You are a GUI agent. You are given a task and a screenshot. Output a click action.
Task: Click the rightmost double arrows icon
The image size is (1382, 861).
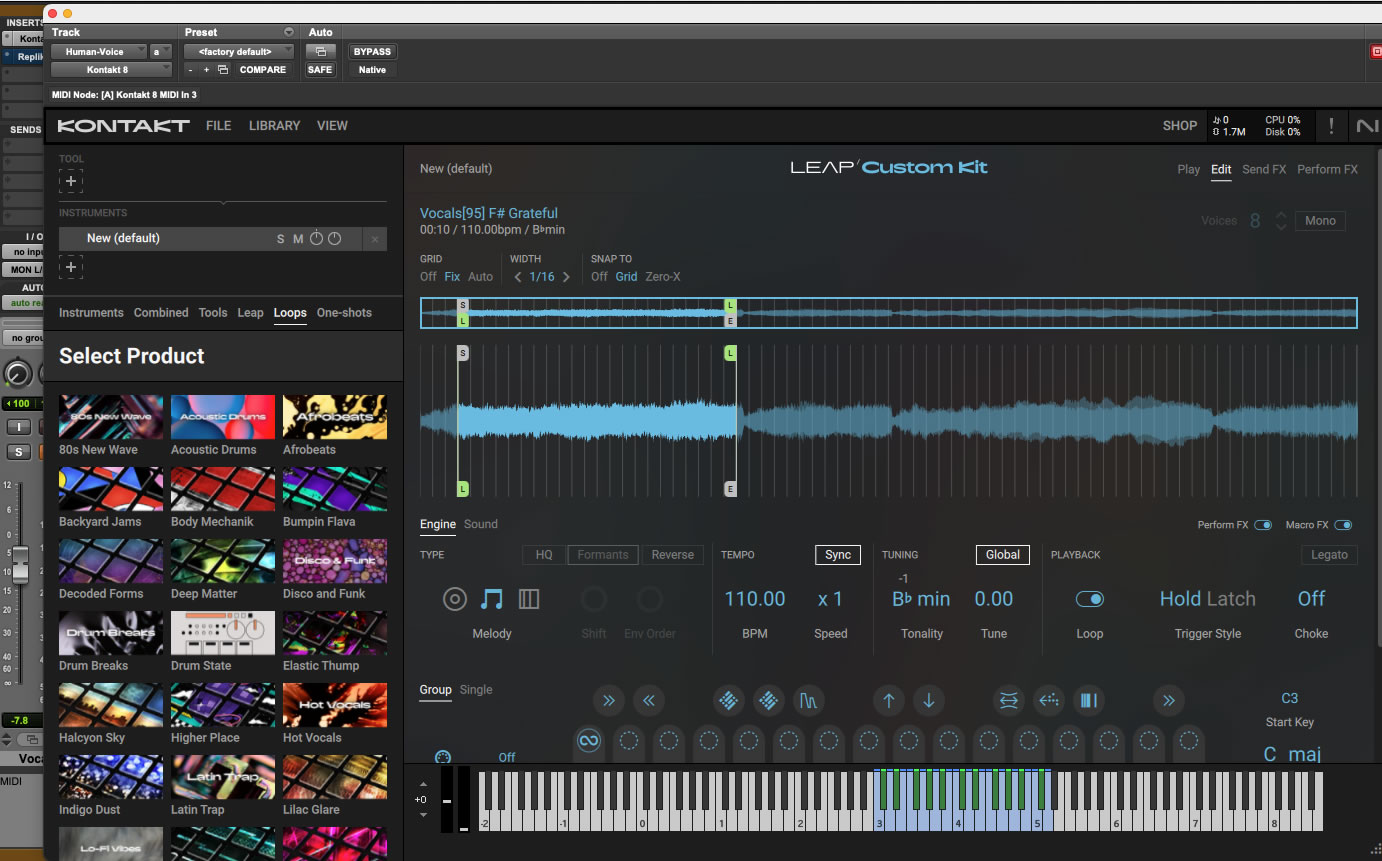point(1168,701)
